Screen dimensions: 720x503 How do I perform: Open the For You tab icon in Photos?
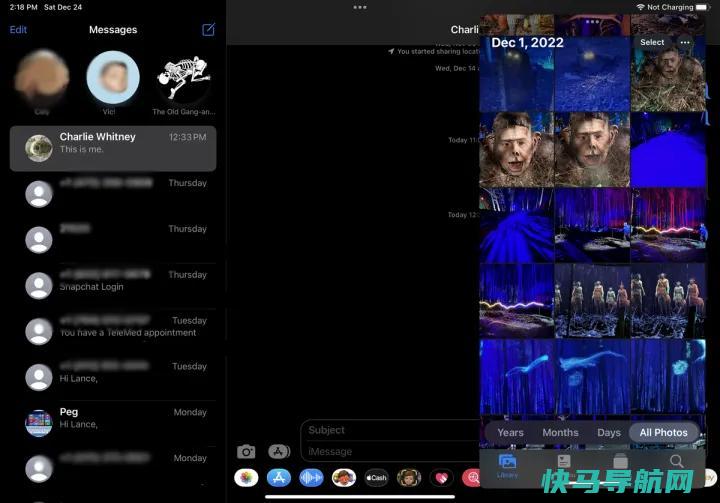point(564,461)
